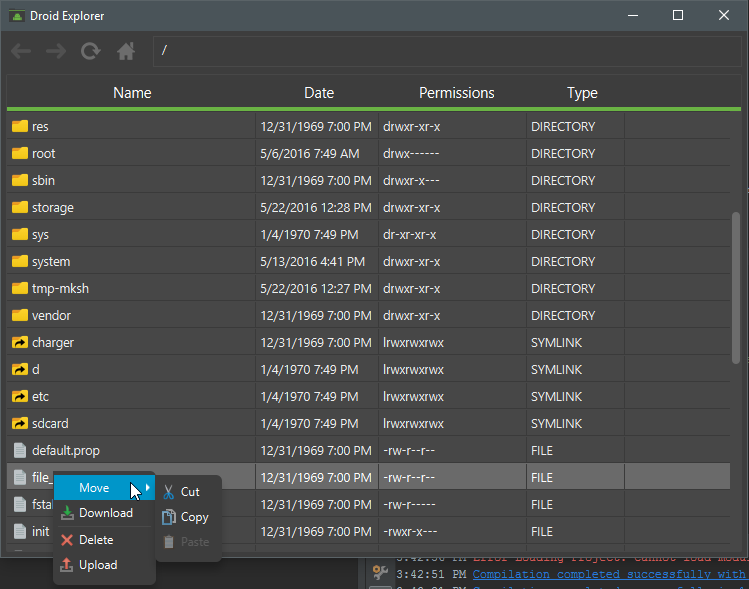
Task: Click the Compilation completed successfully link
Action: pos(609,574)
